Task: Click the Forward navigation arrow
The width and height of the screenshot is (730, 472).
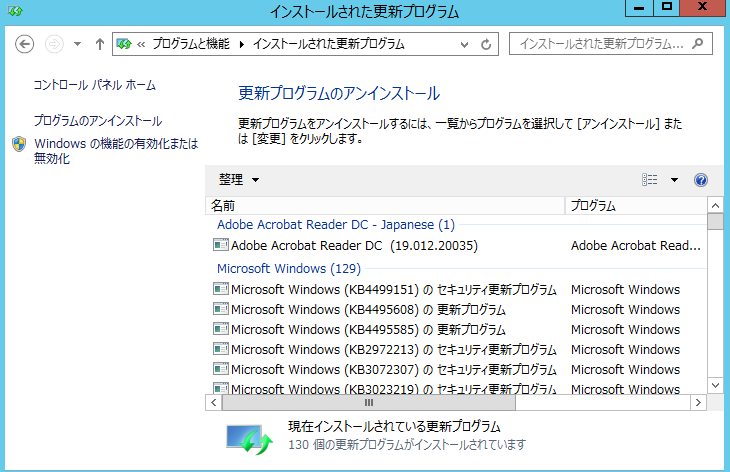Action: tap(54, 44)
